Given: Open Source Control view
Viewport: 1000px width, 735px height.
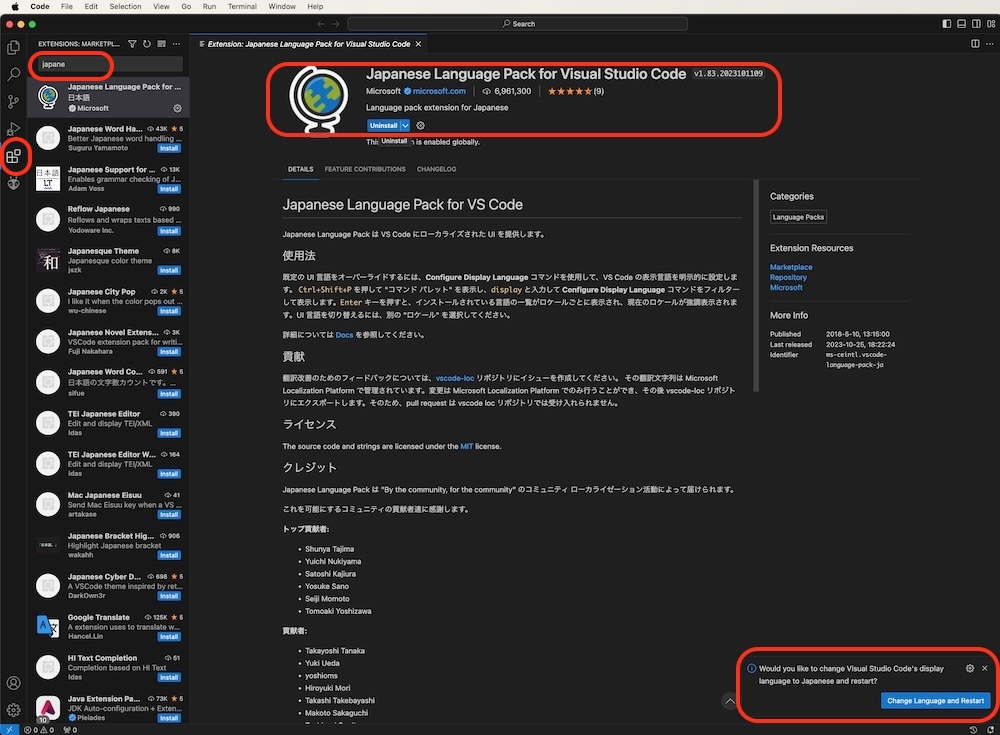Looking at the screenshot, I should pos(14,102).
